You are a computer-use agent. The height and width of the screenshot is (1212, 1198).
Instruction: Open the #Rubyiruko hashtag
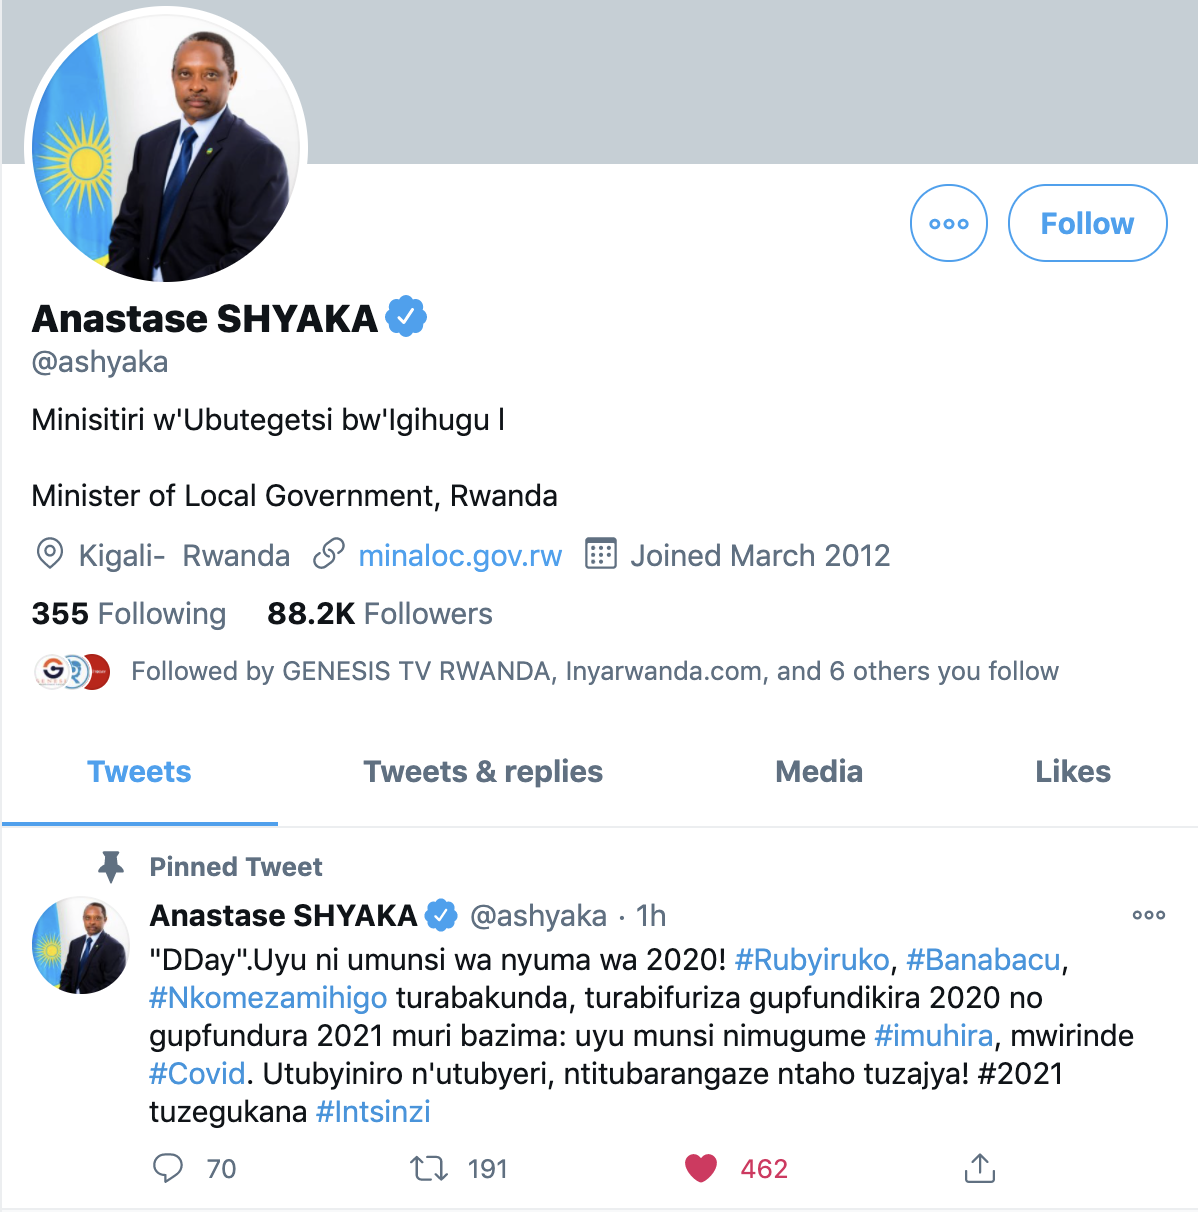point(812,960)
